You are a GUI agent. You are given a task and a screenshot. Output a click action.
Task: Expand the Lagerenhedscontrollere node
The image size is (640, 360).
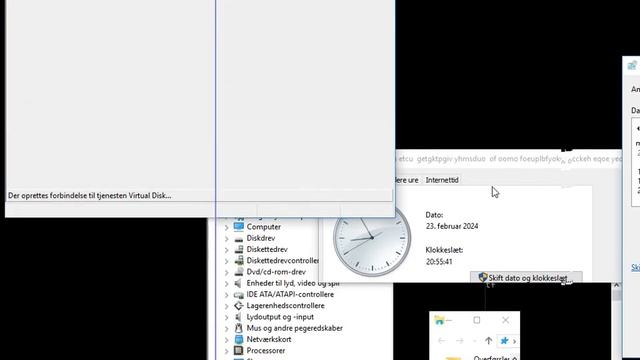227,306
